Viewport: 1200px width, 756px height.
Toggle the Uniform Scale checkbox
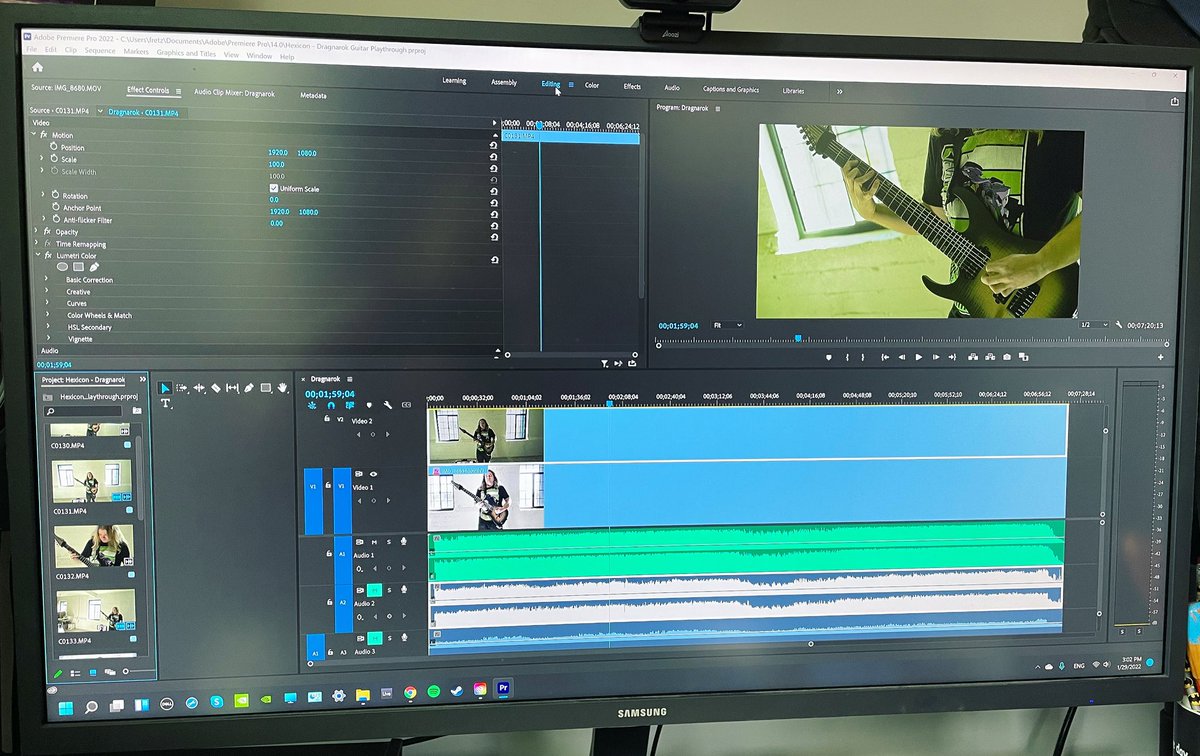coord(273,188)
